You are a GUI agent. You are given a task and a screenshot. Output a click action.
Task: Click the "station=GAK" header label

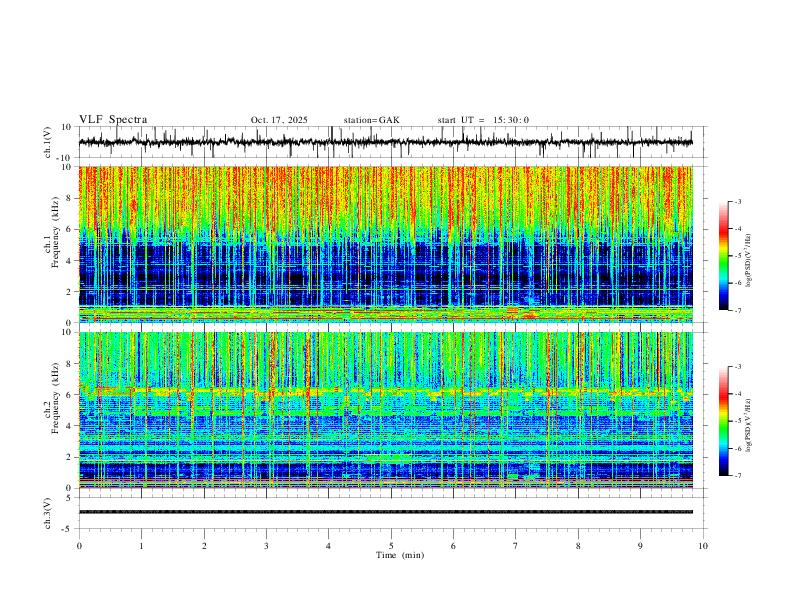click(x=371, y=120)
